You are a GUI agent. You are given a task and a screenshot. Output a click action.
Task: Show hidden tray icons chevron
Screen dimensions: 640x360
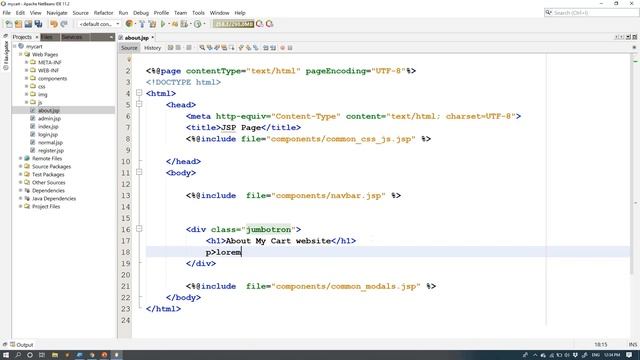535,355
